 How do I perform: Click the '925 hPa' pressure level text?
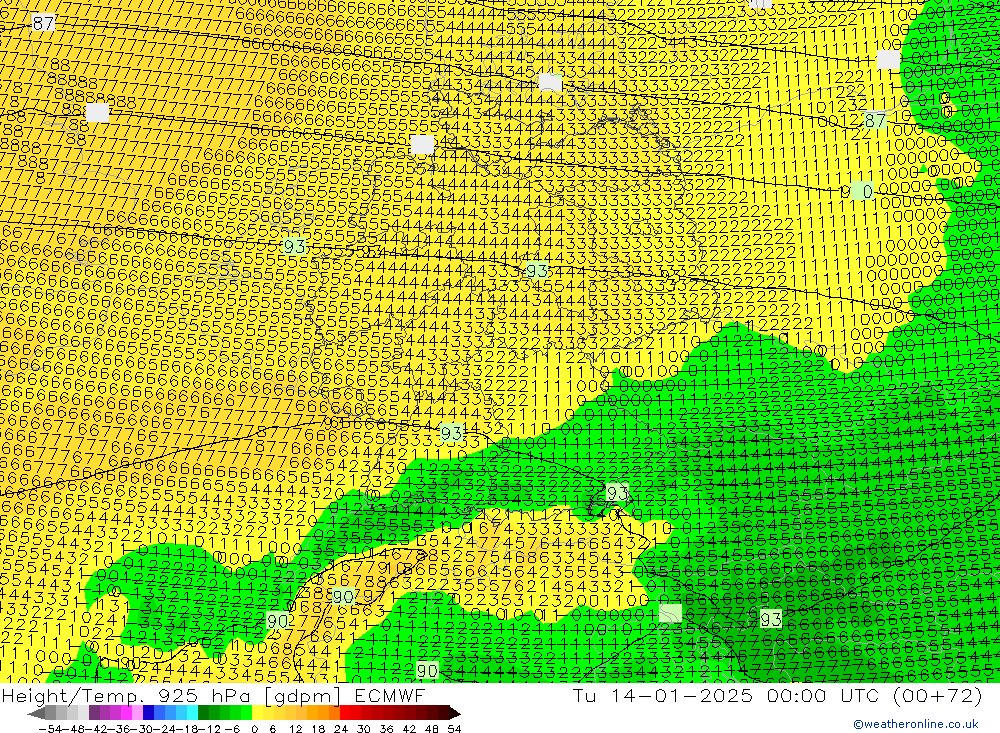(x=203, y=695)
